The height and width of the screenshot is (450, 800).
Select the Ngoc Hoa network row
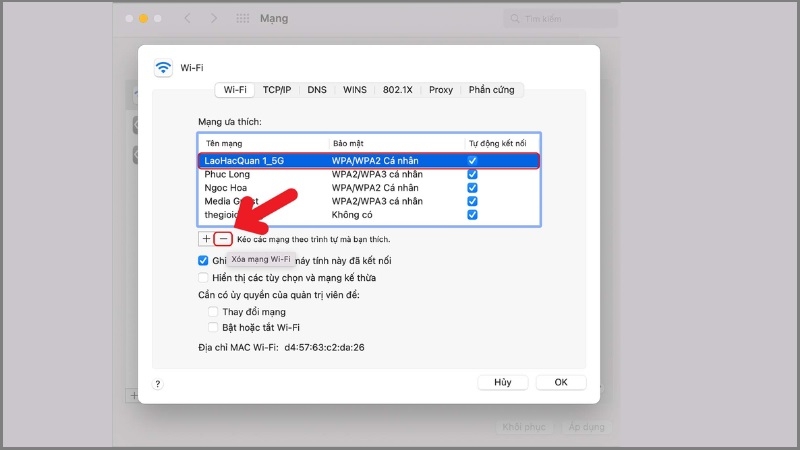point(369,188)
